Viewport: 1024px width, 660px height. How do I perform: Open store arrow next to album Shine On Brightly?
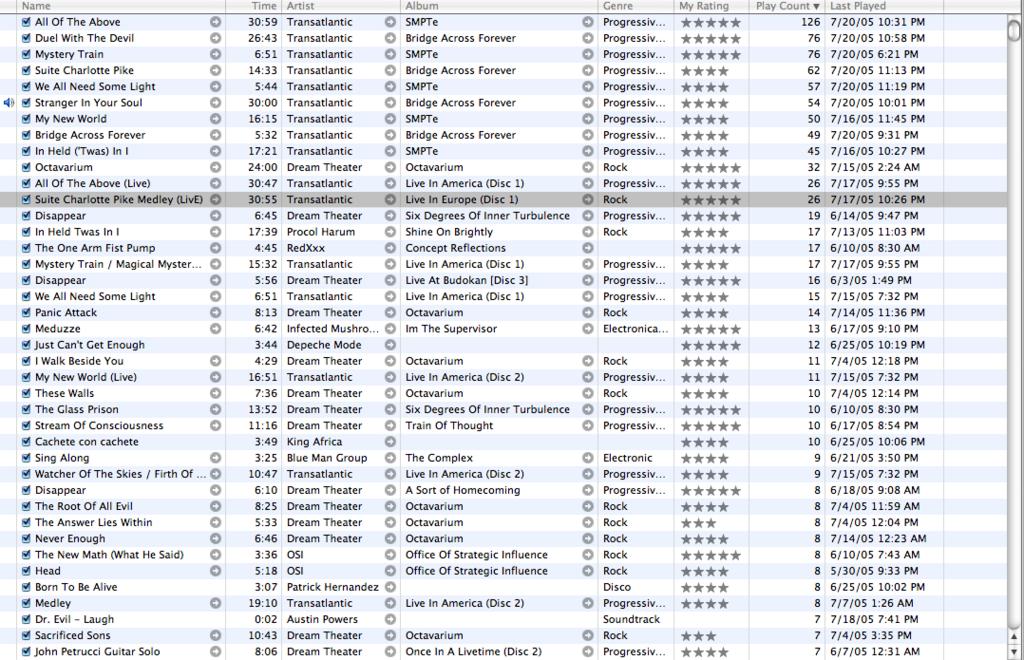point(588,232)
